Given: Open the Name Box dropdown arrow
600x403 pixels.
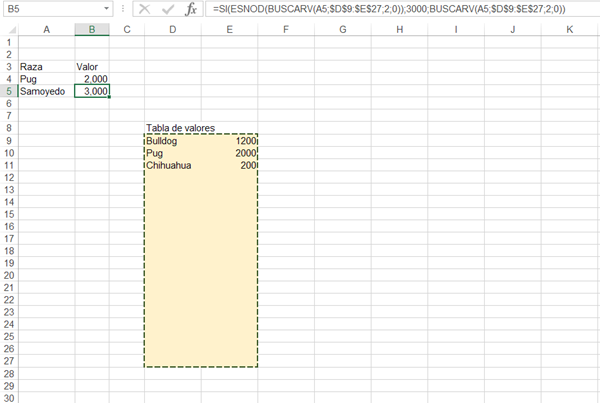Looking at the screenshot, I should [106, 8].
